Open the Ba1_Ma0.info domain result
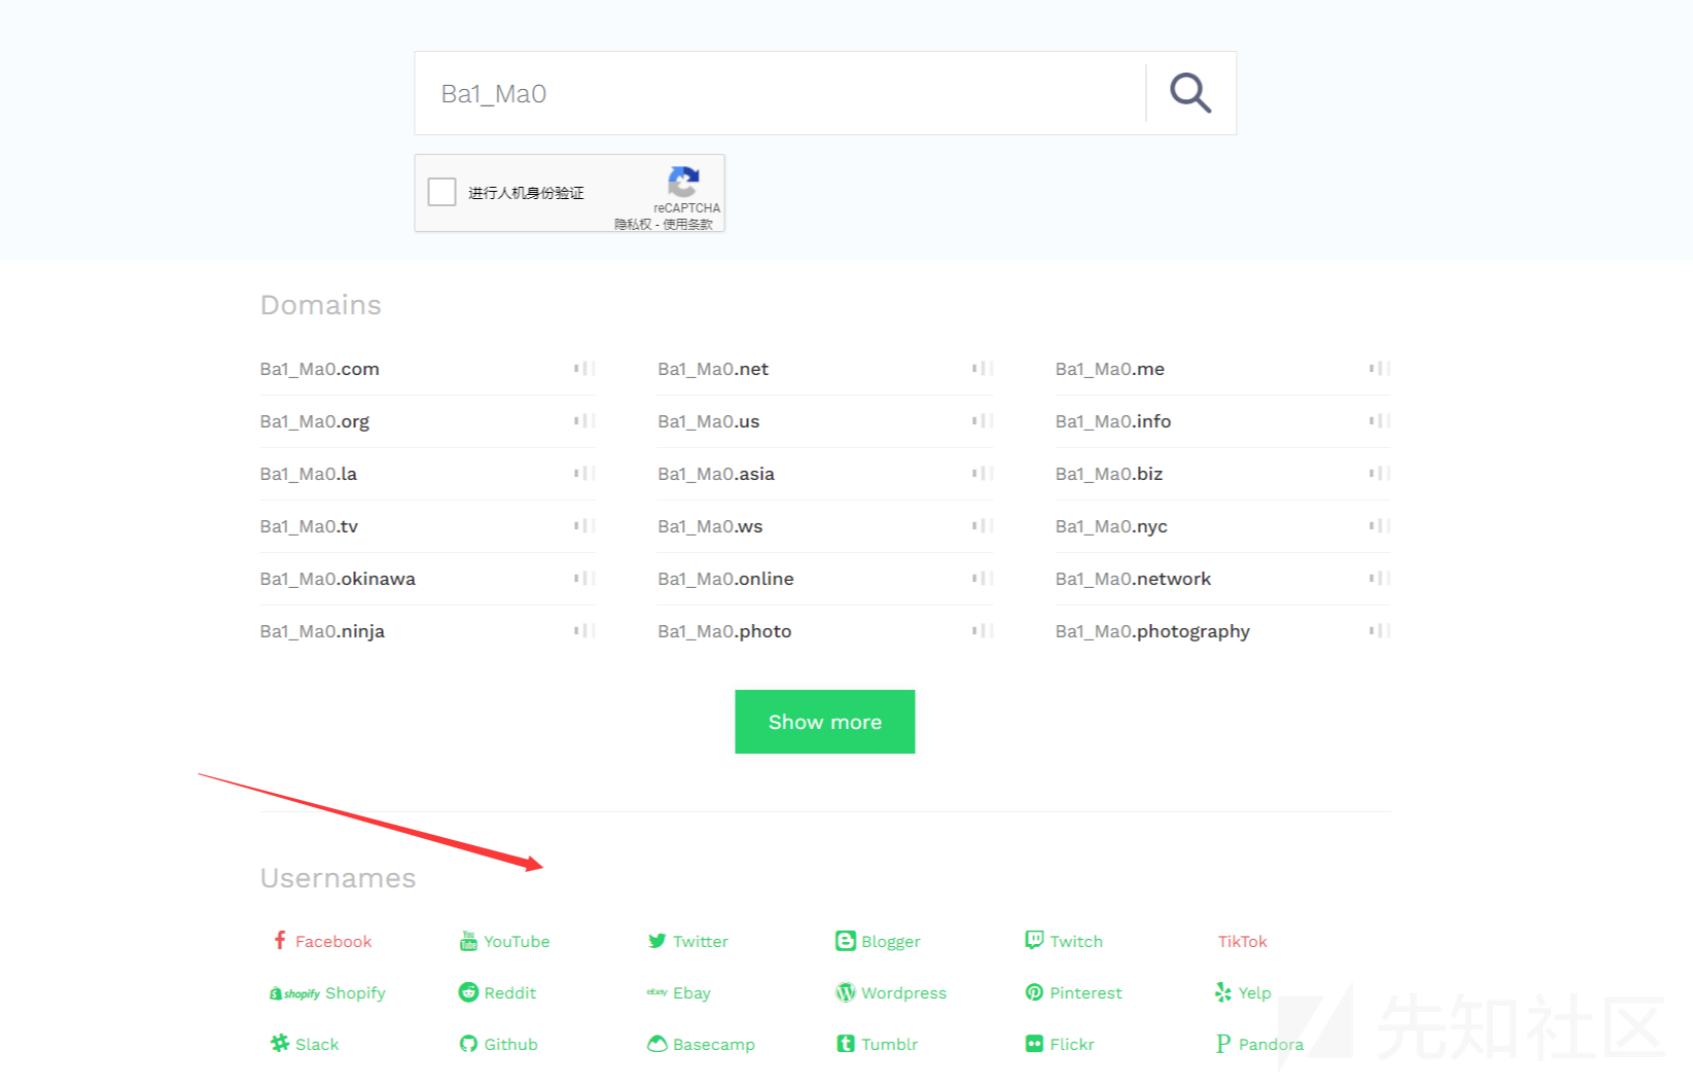 pos(1113,422)
